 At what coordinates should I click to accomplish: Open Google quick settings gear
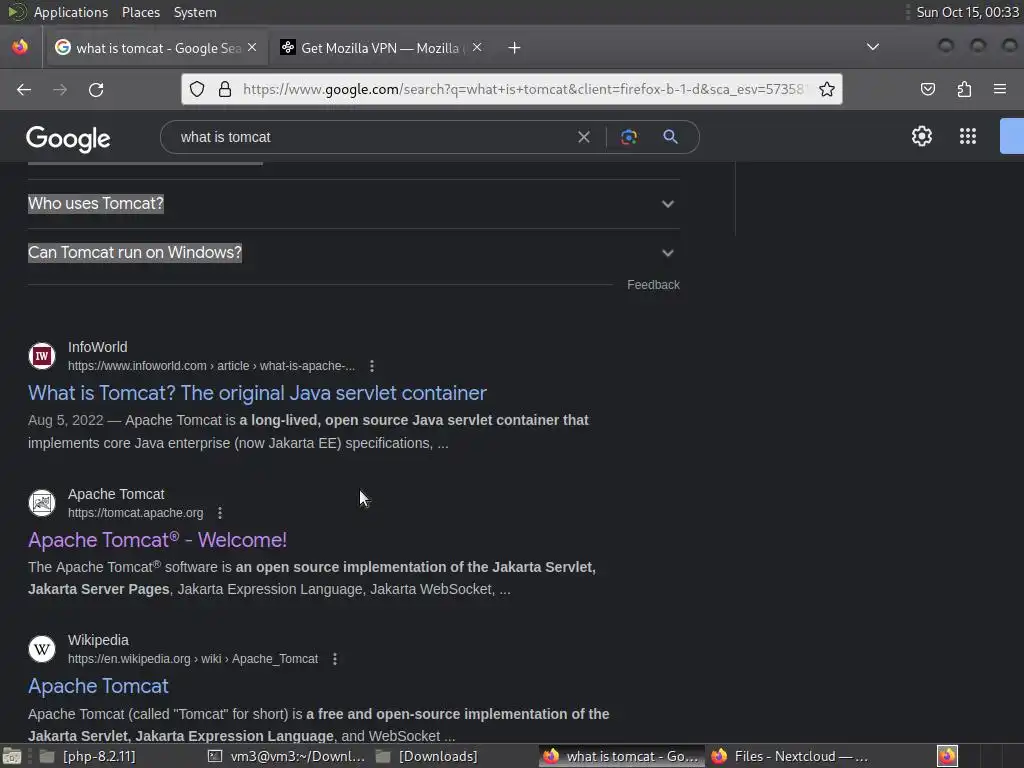point(921,136)
